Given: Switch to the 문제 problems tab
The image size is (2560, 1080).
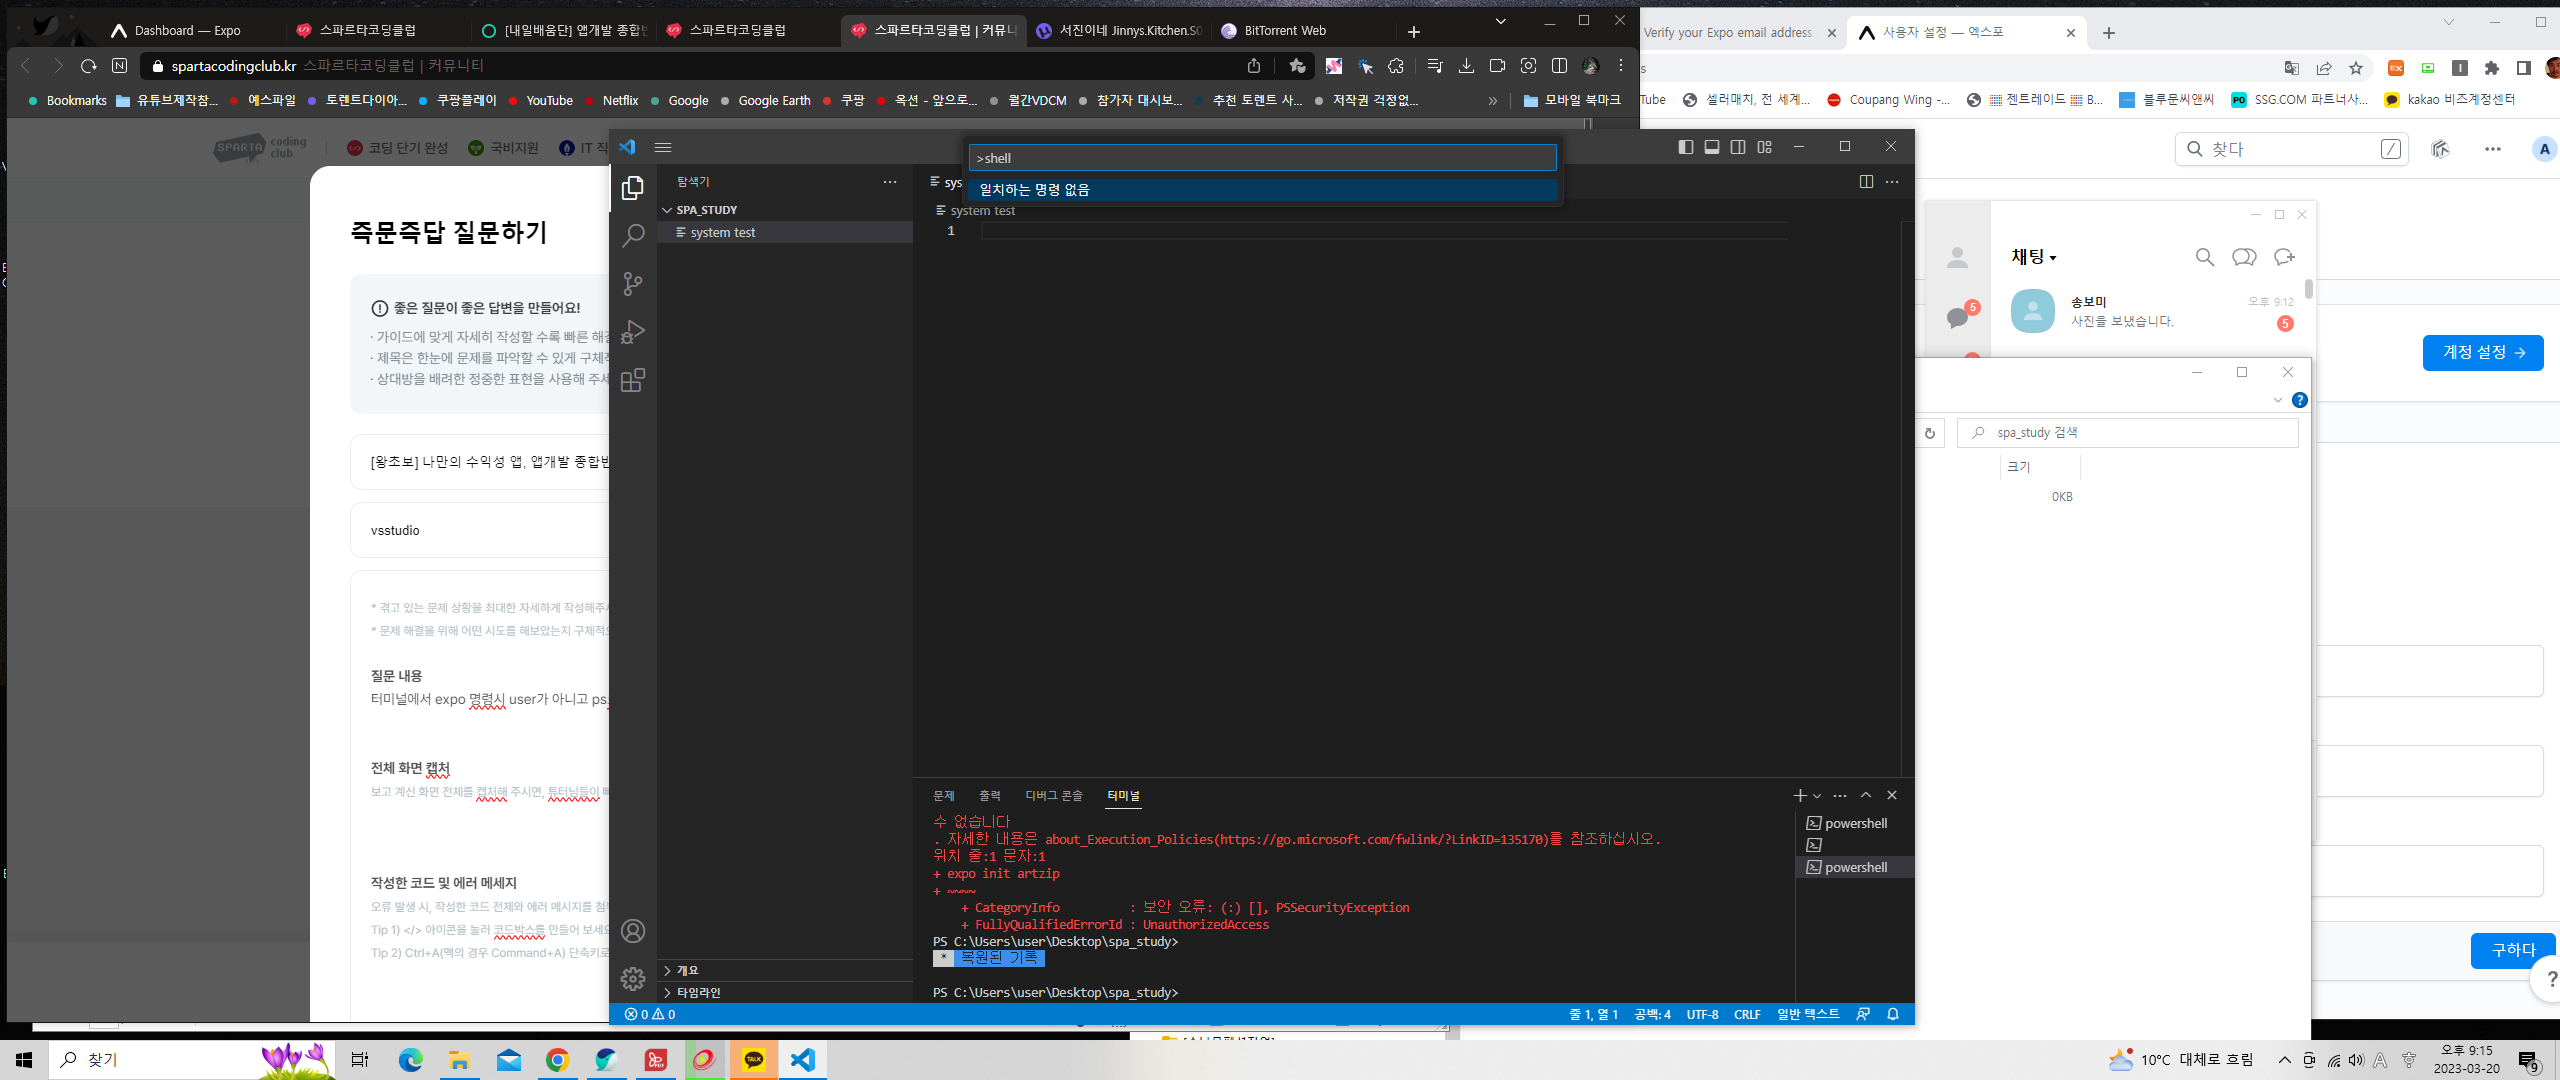Looking at the screenshot, I should coord(944,796).
